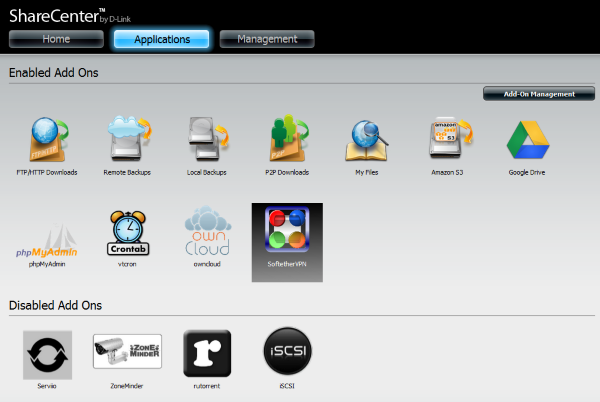Open the Management tab

tap(267, 39)
